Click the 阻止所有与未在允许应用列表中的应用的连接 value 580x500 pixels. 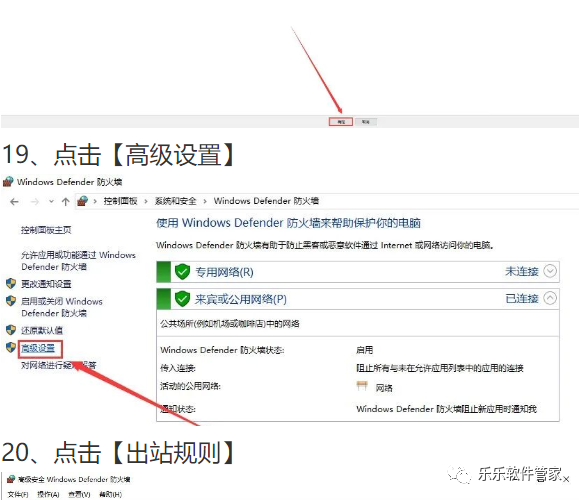[x=440, y=368]
